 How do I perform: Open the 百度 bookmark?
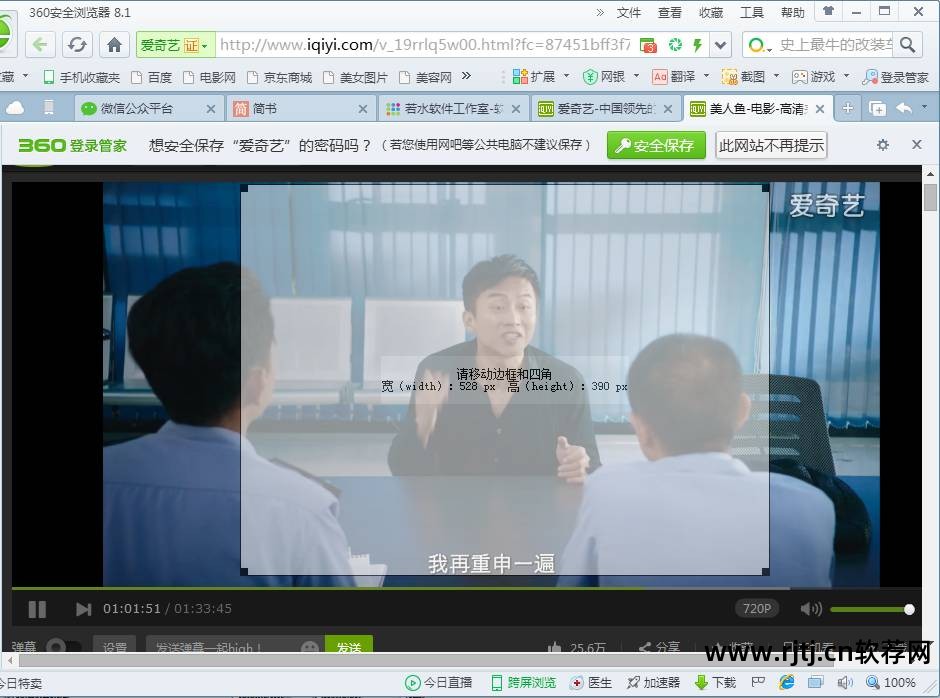click(x=151, y=77)
